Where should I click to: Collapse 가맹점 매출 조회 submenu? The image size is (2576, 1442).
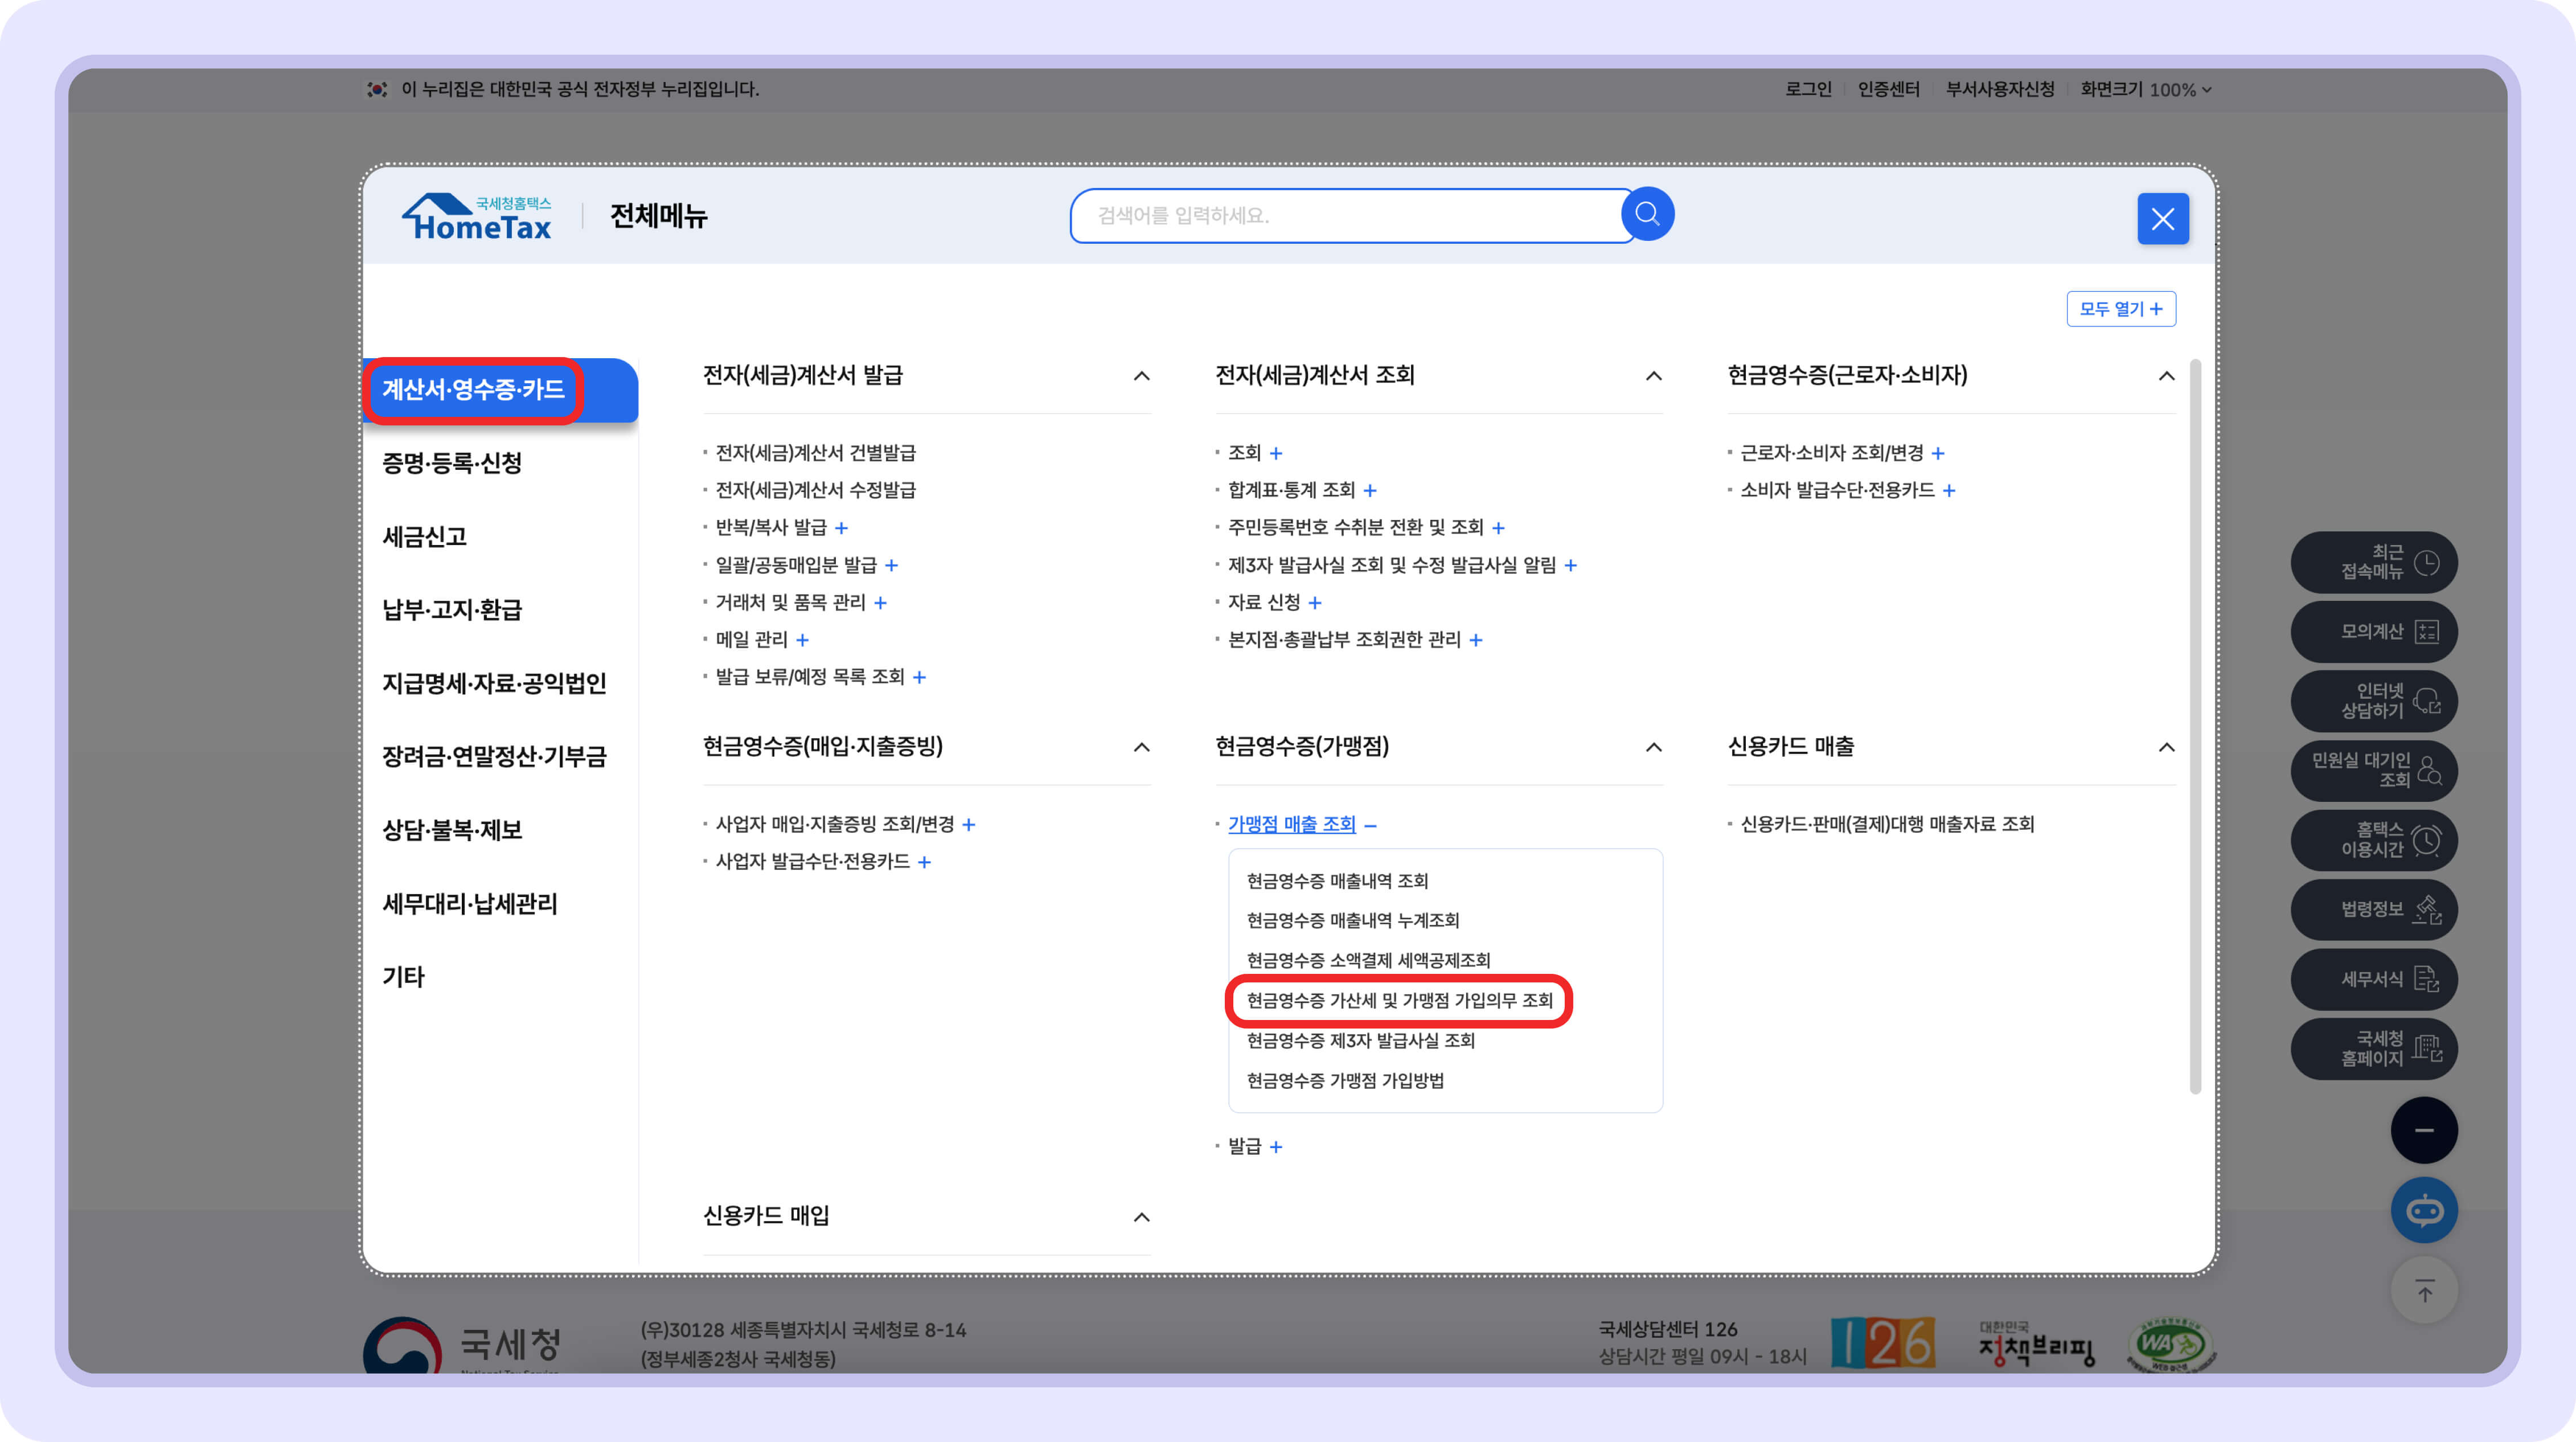(x=1371, y=825)
